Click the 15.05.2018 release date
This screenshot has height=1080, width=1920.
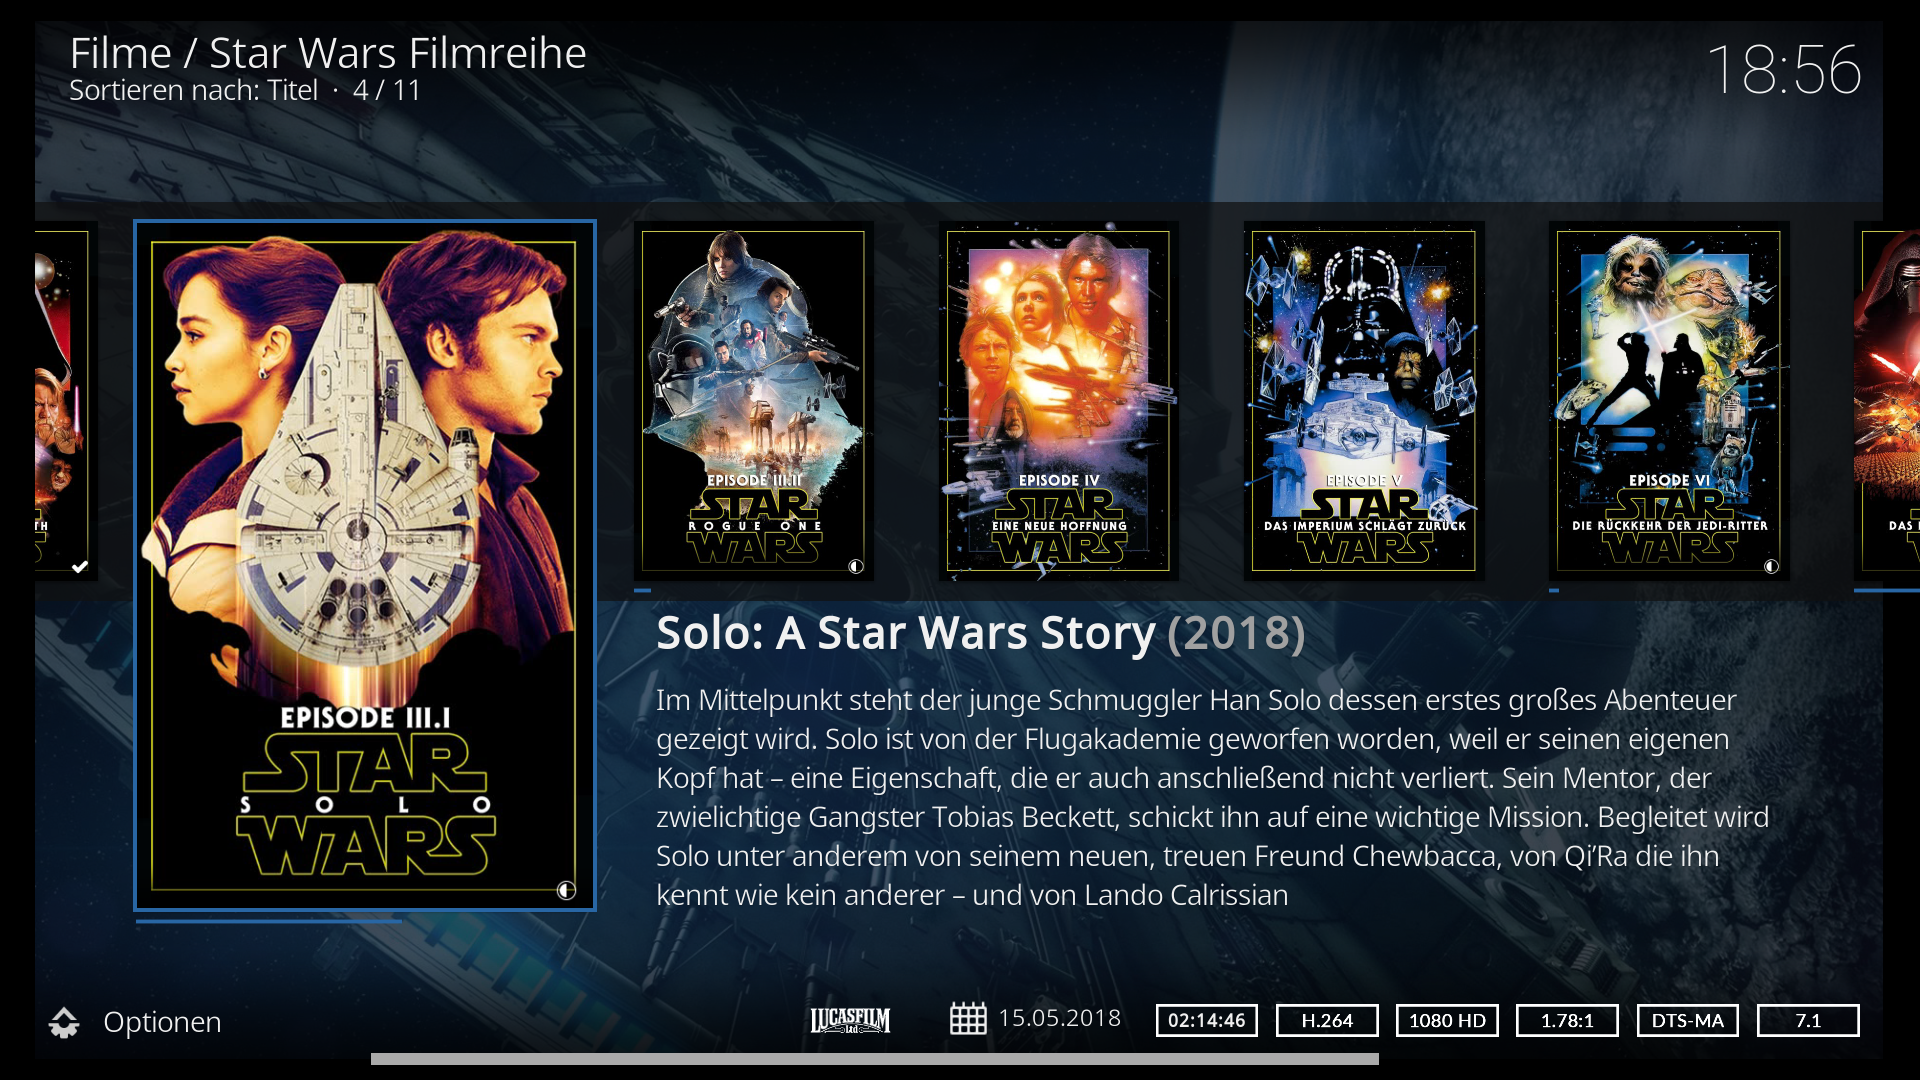click(1059, 1018)
